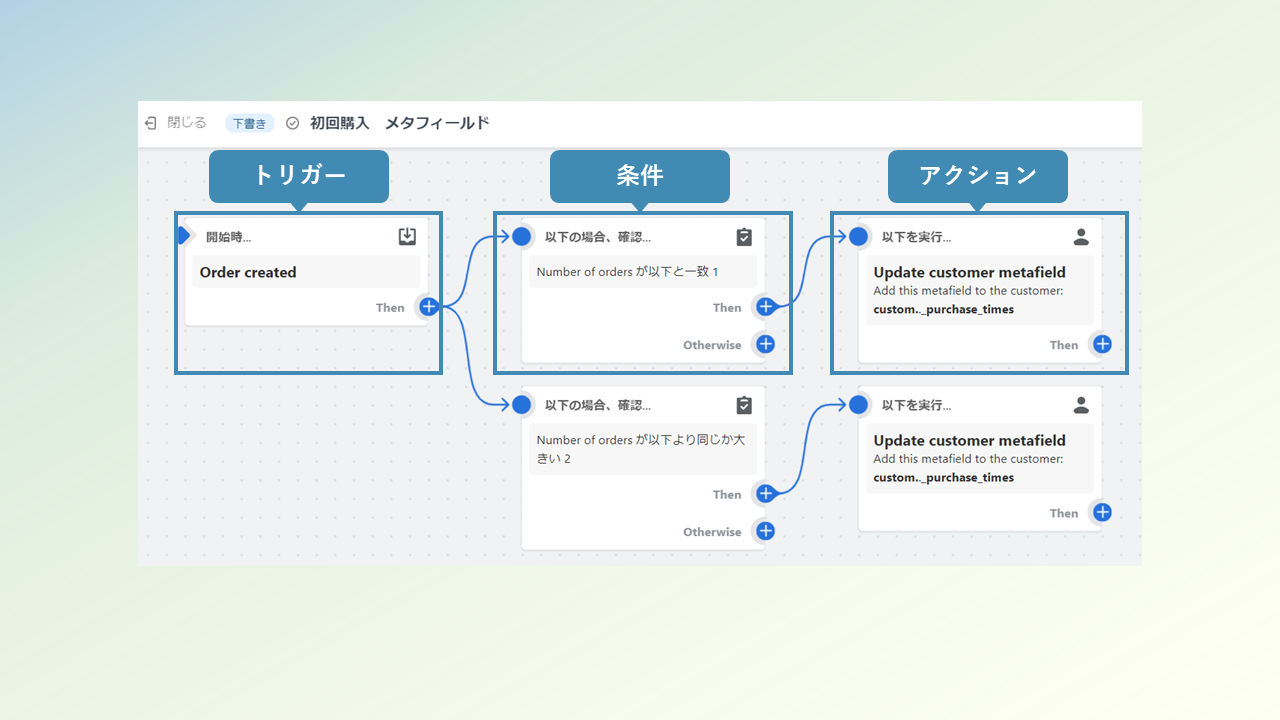
Task: Open condition Number of orders が以下と一致 1
Action: coord(643,272)
